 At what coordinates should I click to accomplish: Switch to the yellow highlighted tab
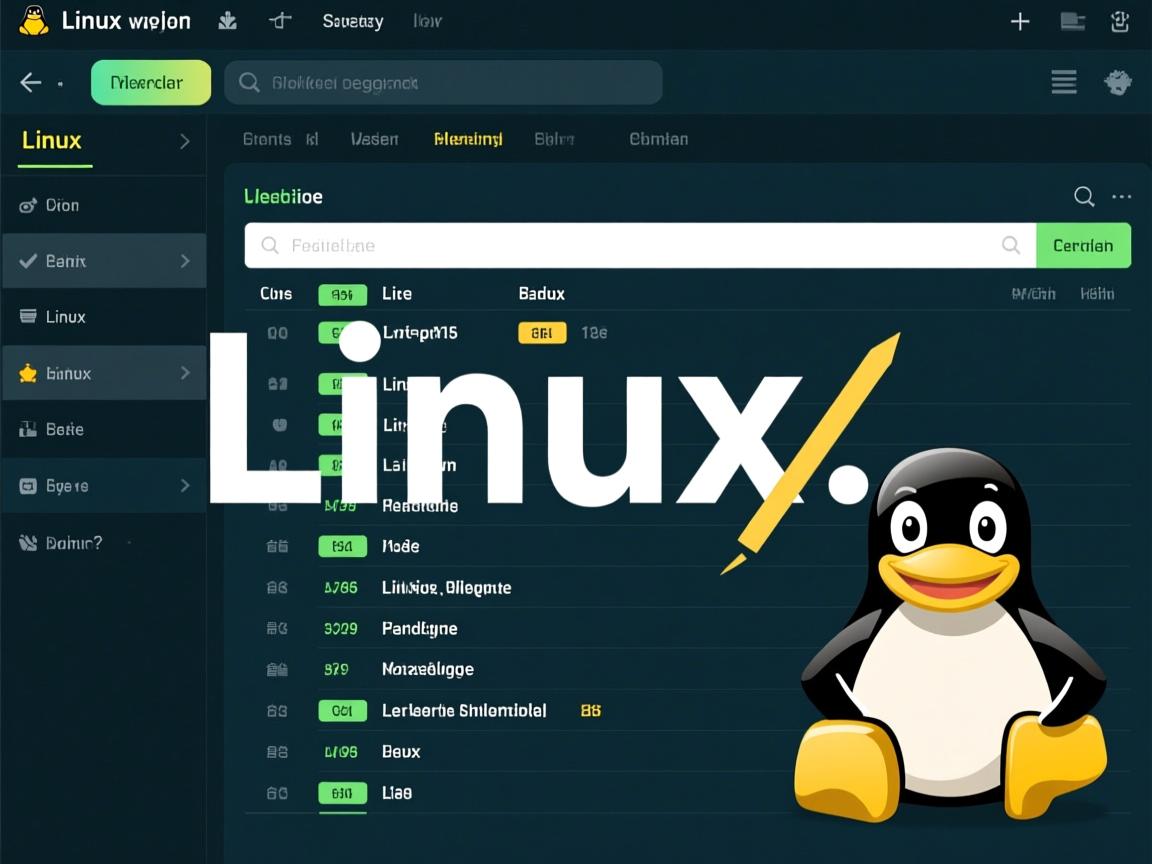468,139
